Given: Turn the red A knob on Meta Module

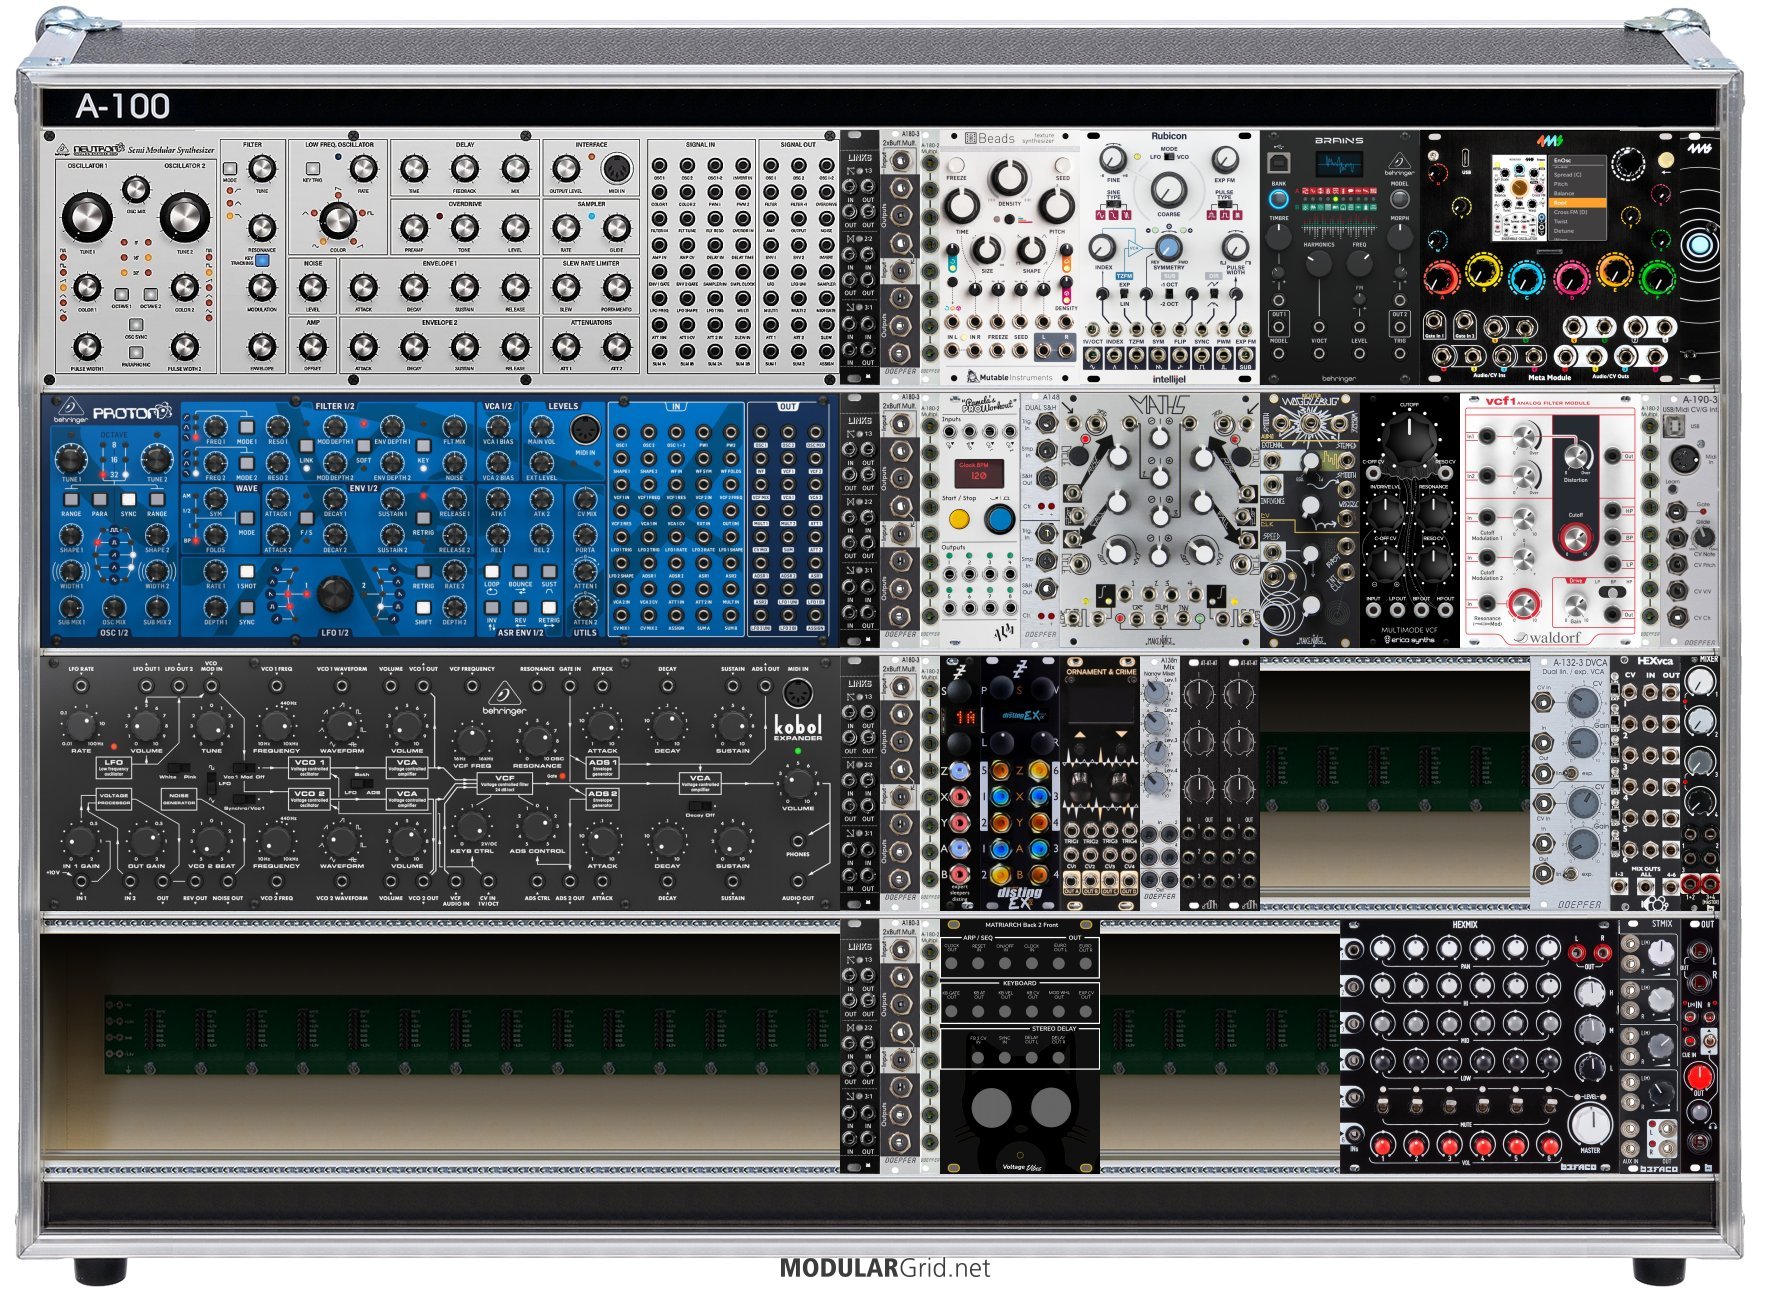Looking at the screenshot, I should [x=1440, y=277].
